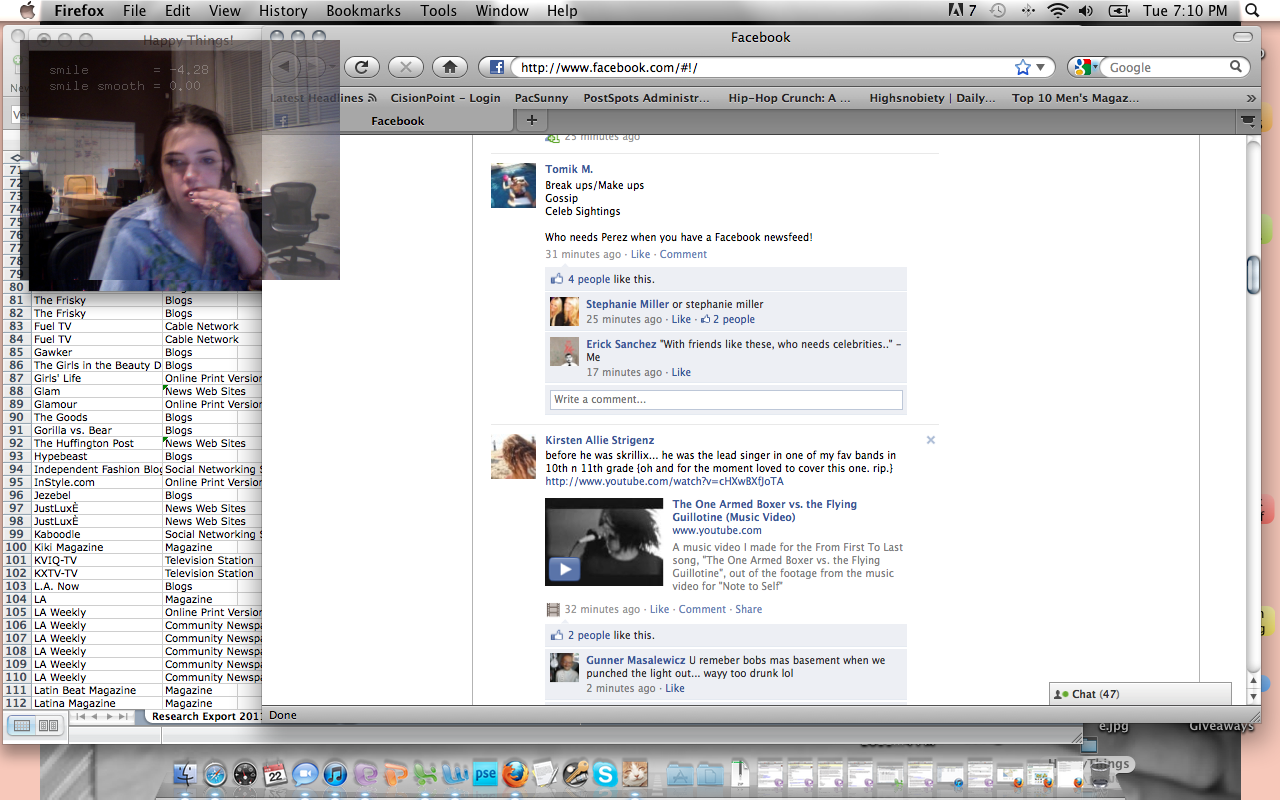1280x800 pixels.
Task: Switch Excel to page layout view
Action: pos(48,725)
